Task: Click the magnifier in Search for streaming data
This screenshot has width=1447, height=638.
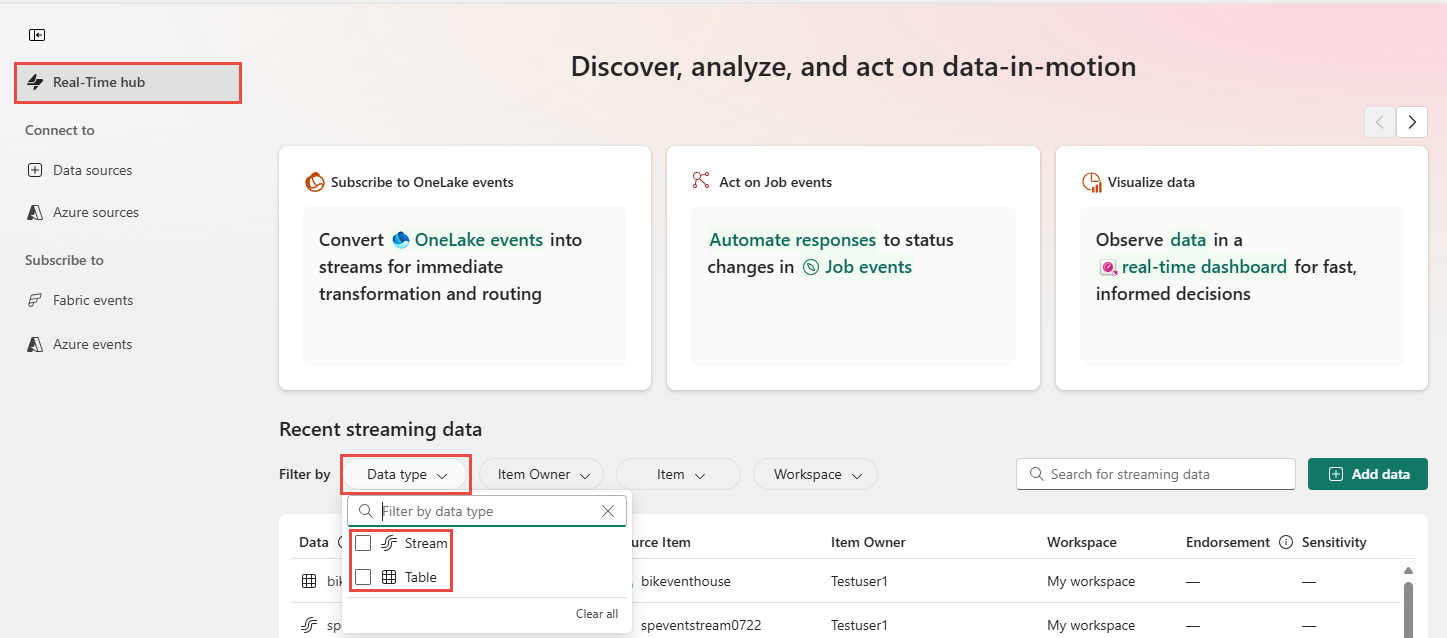Action: tap(1038, 474)
